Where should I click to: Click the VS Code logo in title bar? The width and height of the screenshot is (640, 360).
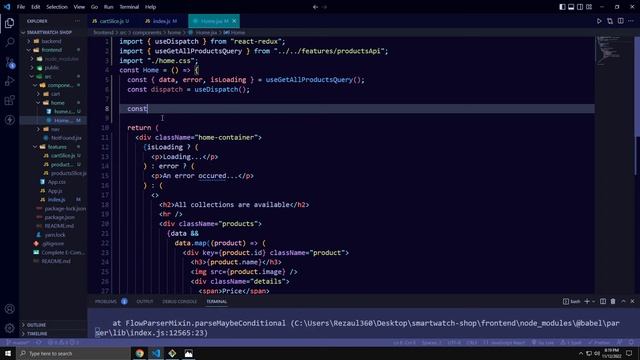(x=7, y=7)
